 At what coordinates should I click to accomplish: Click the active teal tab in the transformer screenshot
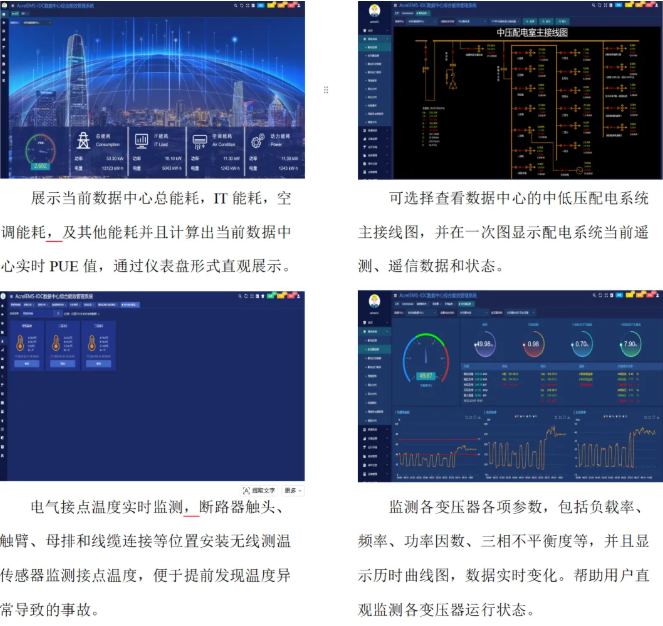click(465, 304)
